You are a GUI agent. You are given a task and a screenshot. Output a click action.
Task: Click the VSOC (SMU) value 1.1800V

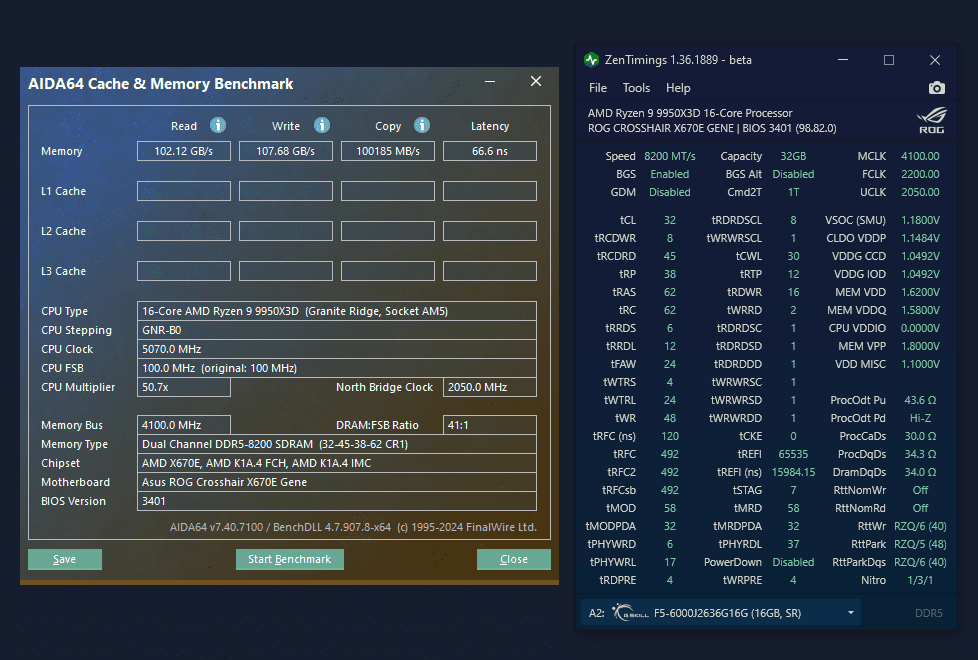pyautogui.click(x=920, y=220)
